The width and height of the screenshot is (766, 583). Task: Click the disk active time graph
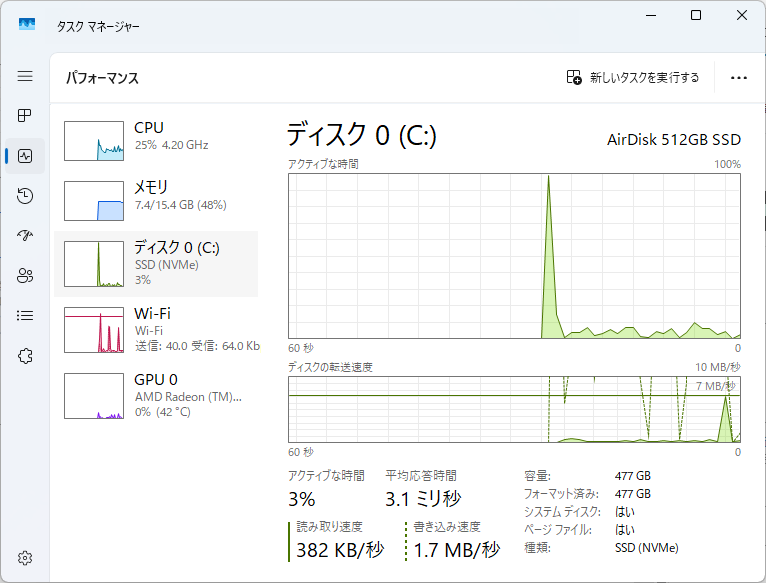click(x=514, y=255)
